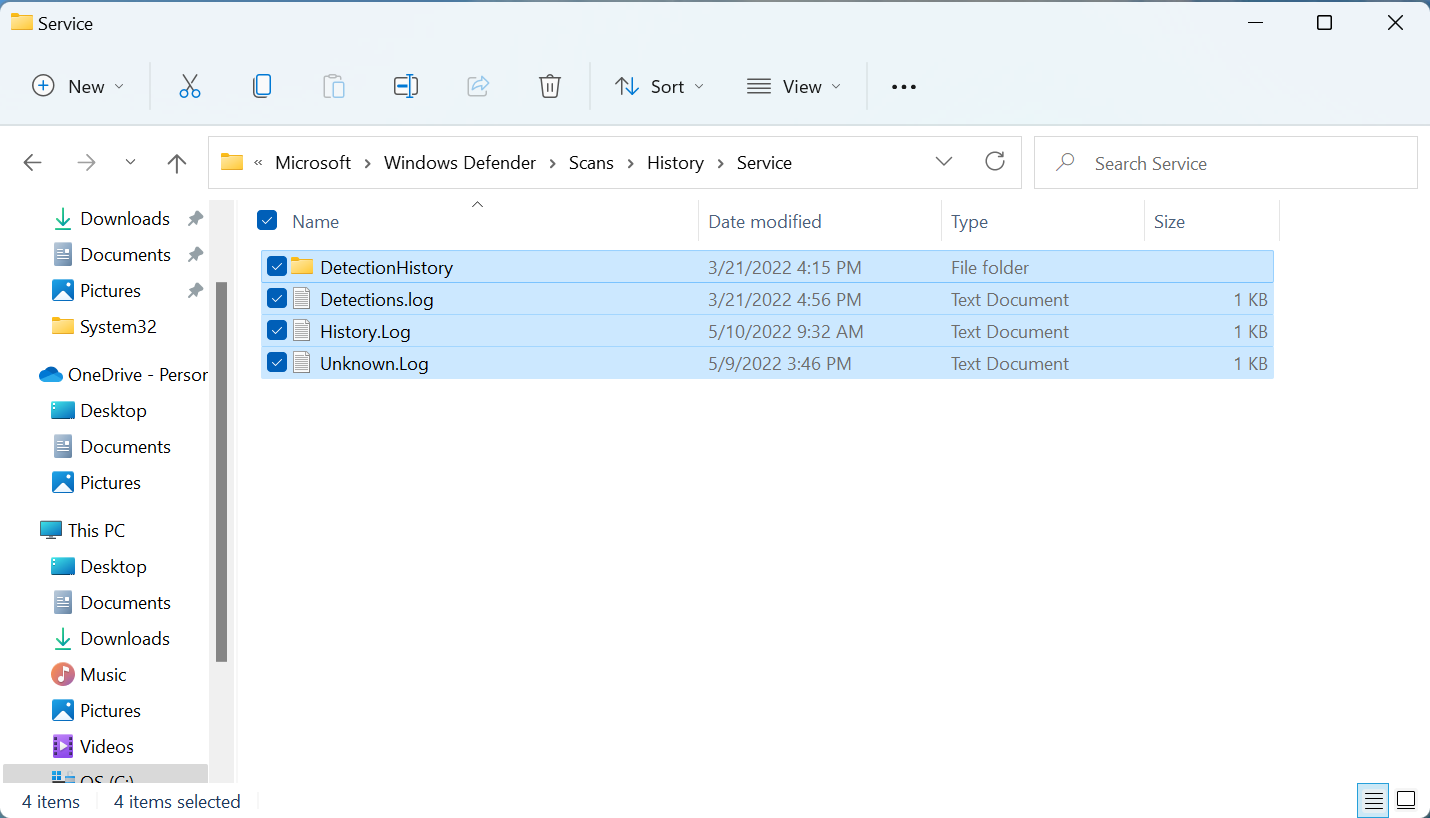The height and width of the screenshot is (818, 1430).
Task: Refresh the Service folder view
Action: (995, 161)
